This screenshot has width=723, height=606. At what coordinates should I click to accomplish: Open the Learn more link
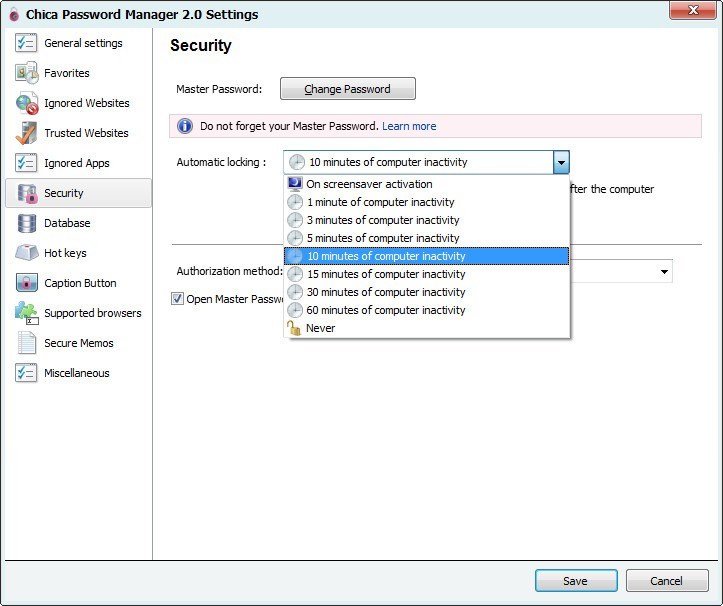pos(409,126)
